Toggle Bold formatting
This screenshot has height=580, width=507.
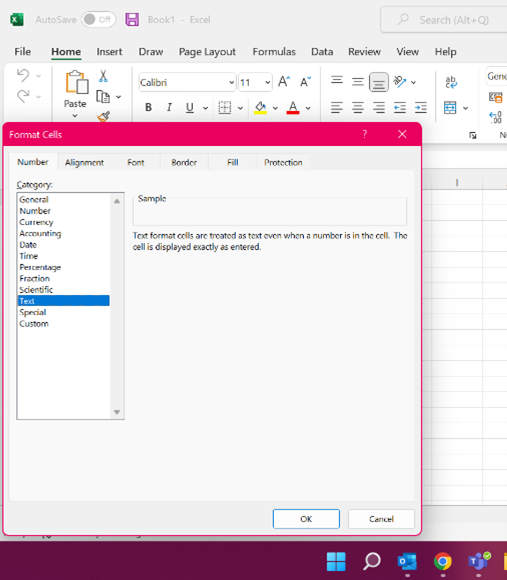148,108
